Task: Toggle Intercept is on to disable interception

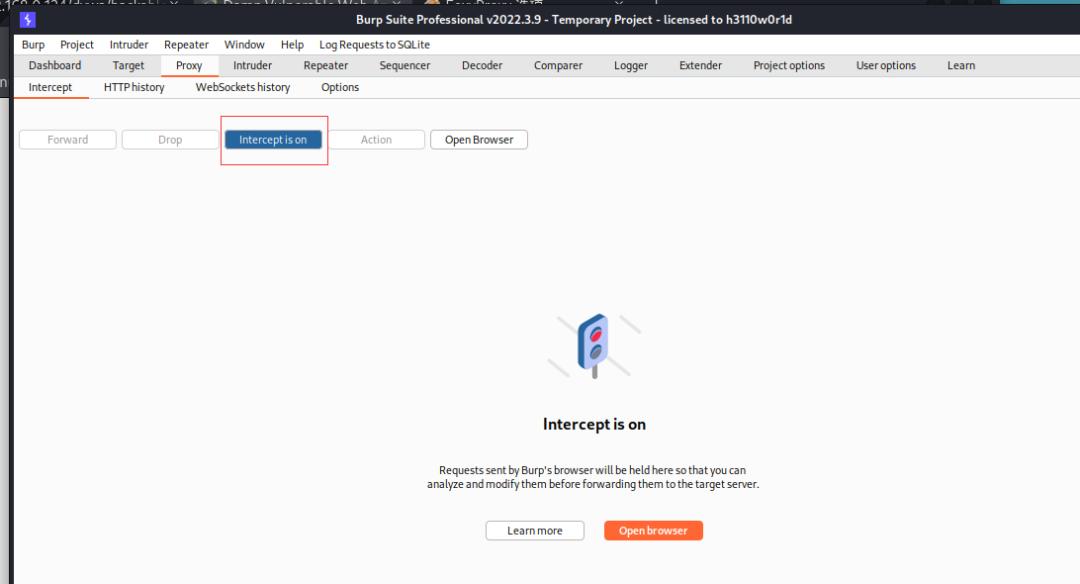Action: (x=273, y=139)
